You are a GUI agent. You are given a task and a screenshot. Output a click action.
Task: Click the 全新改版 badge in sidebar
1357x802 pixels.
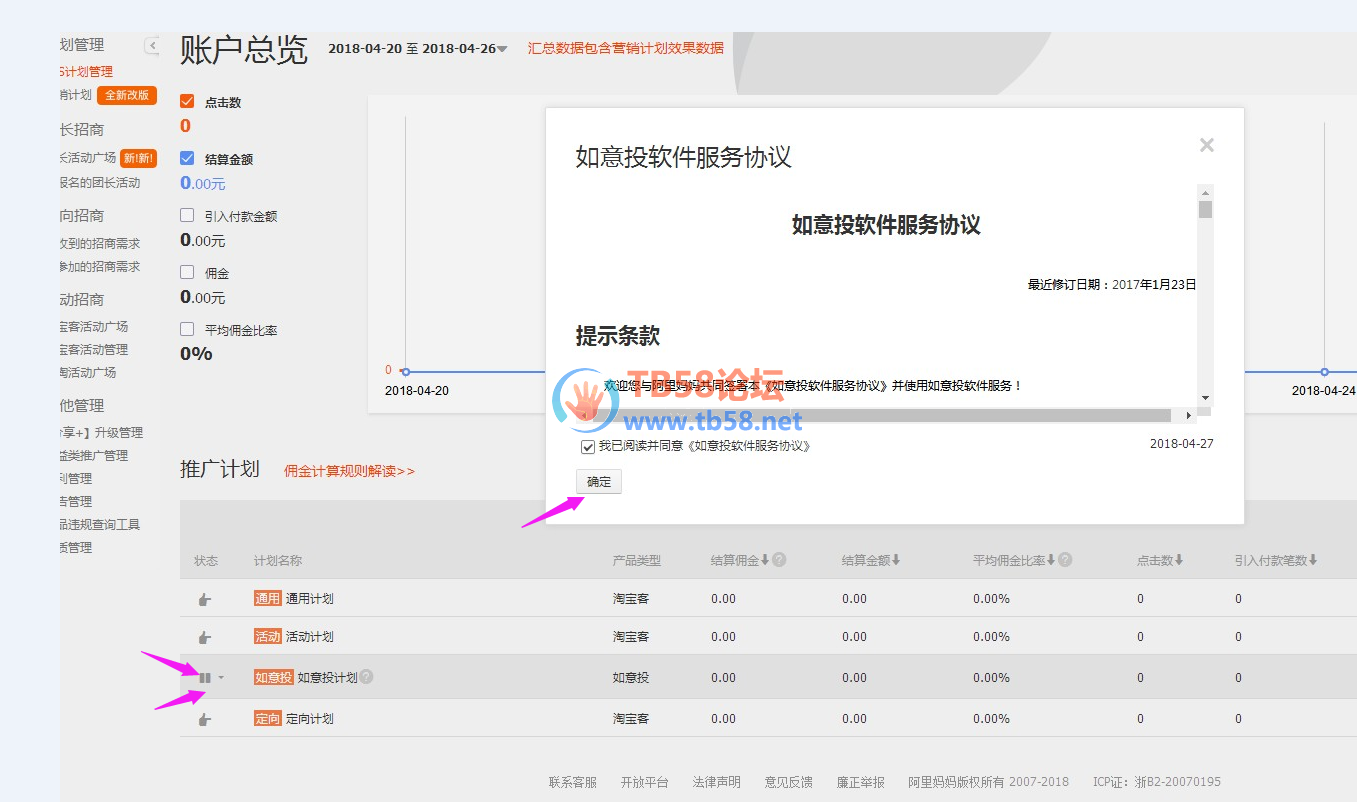tap(127, 95)
